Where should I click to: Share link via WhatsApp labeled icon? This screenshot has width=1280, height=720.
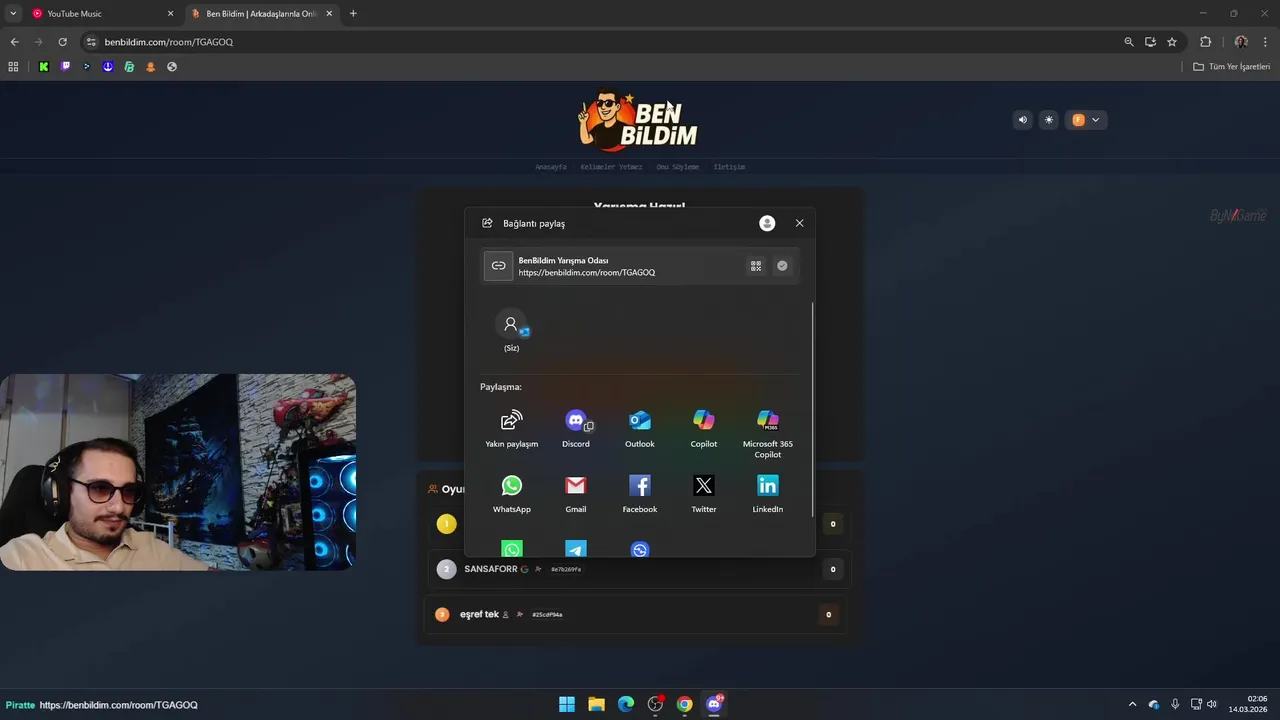pyautogui.click(x=512, y=494)
